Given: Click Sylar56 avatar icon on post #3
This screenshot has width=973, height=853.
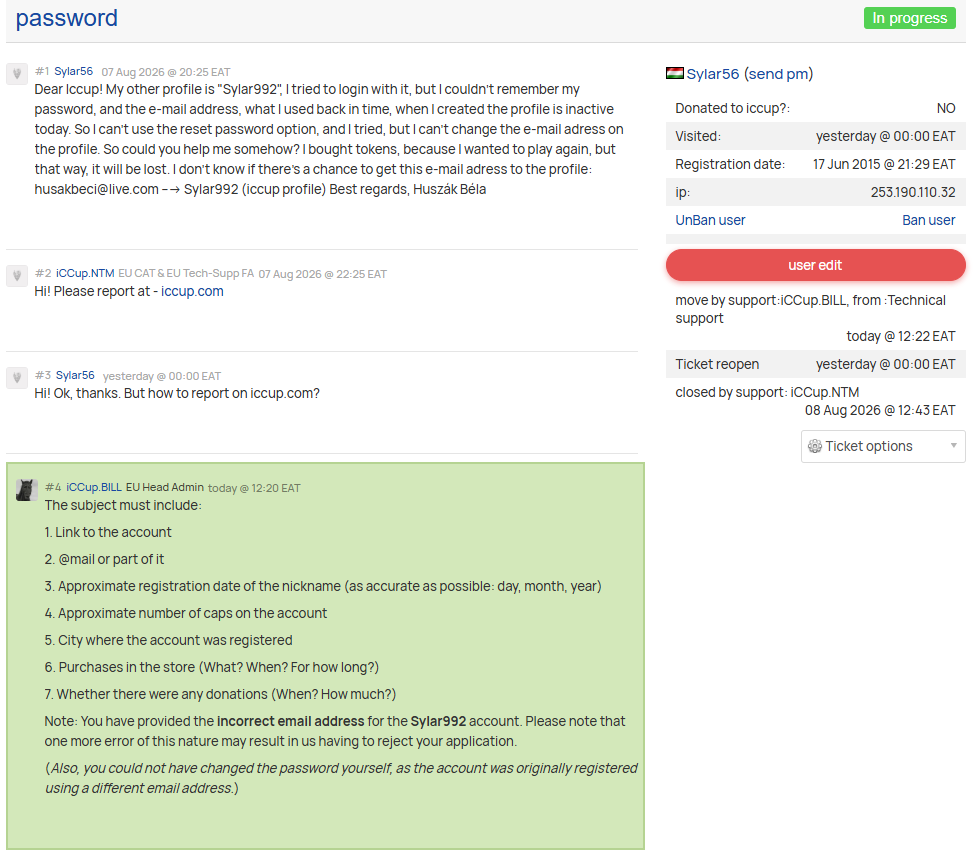Looking at the screenshot, I should tap(17, 377).
